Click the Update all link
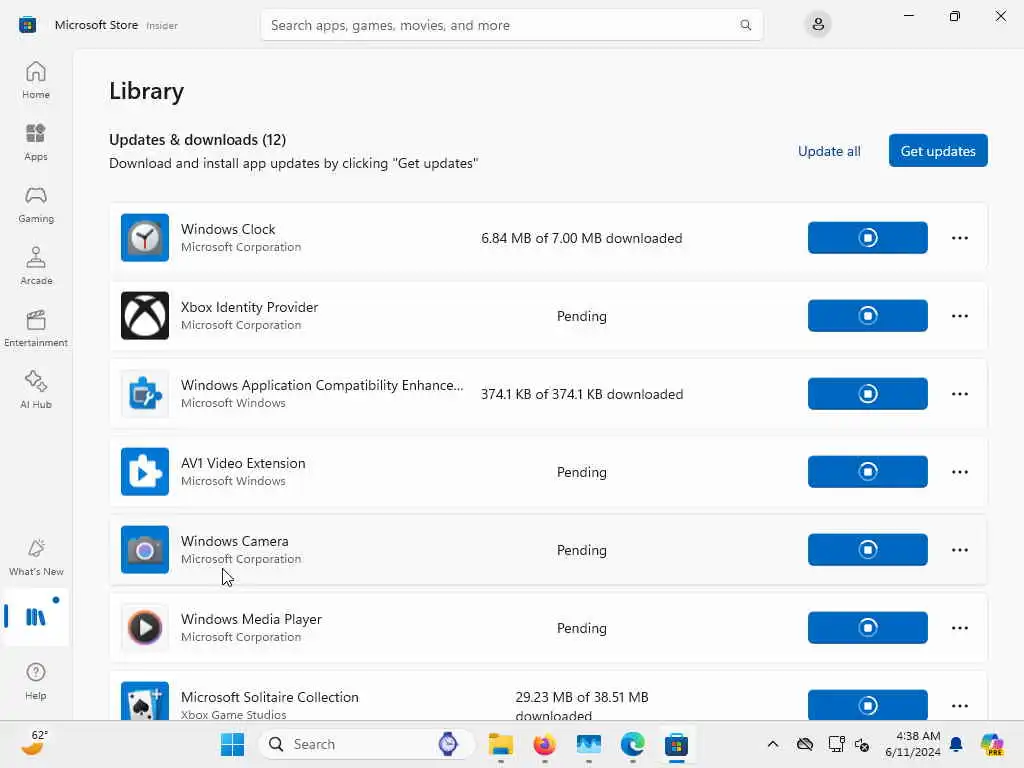The image size is (1024, 768). coord(829,151)
